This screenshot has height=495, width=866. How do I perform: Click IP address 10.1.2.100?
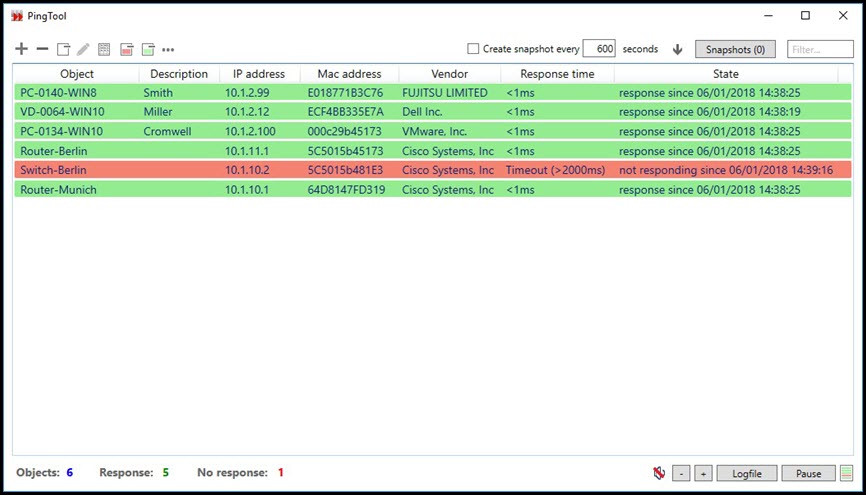(x=250, y=131)
